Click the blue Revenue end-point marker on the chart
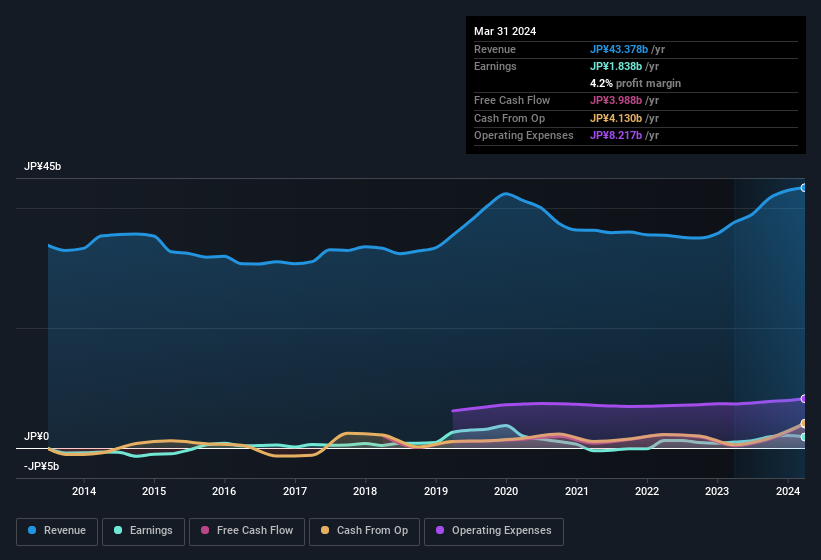Screen dimensions: 821x560 (804, 188)
